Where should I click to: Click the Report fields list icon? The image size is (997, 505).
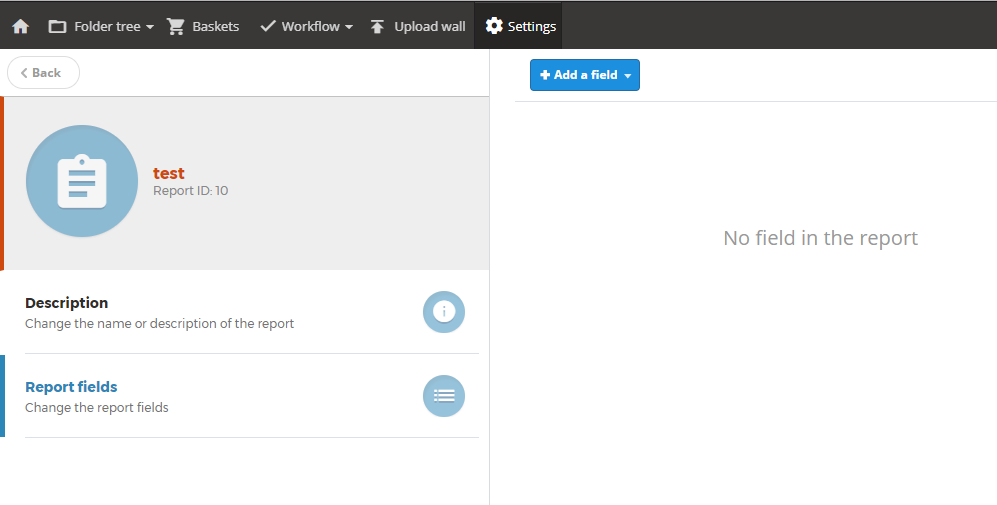click(444, 396)
